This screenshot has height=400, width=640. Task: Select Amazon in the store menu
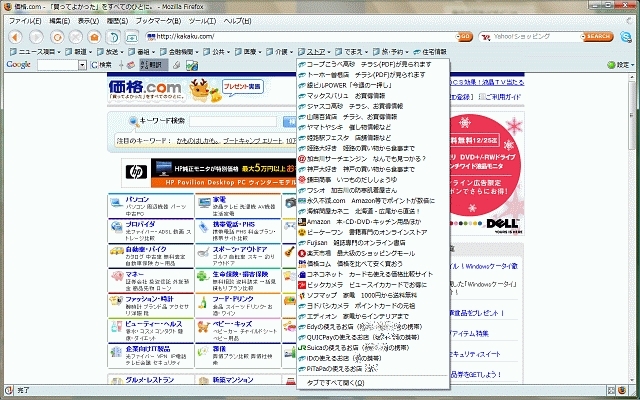pyautogui.click(x=373, y=222)
